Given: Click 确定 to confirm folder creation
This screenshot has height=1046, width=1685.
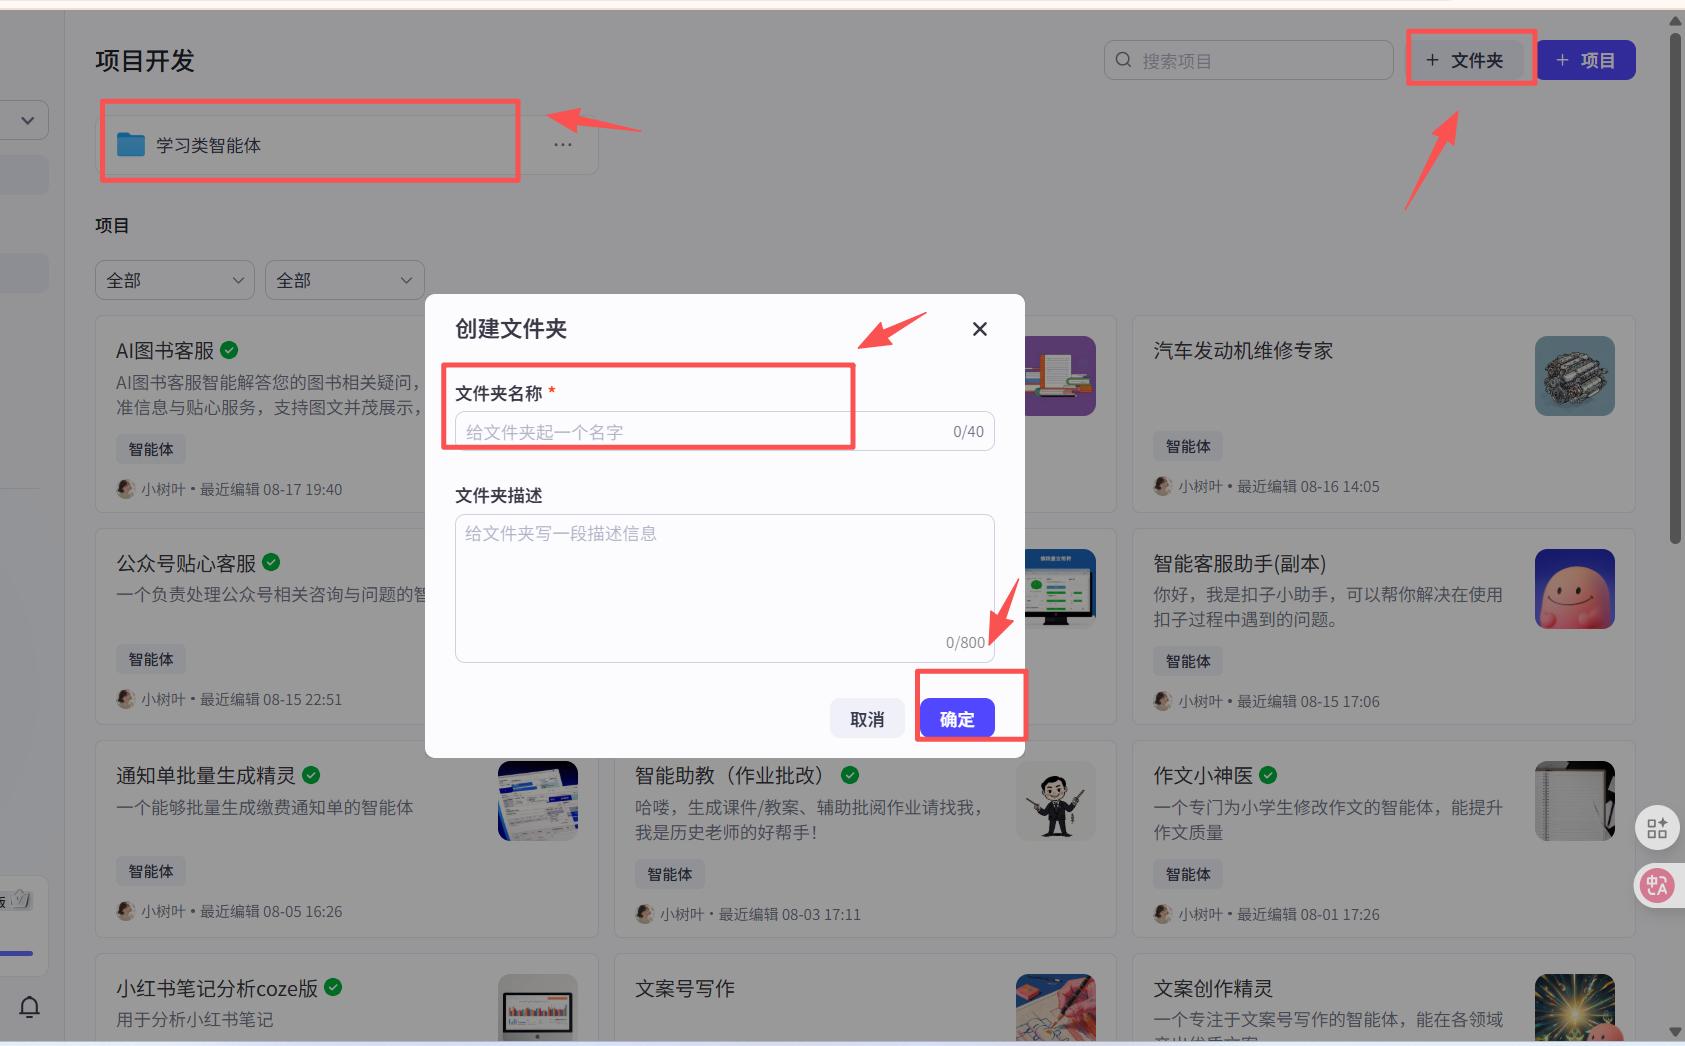Looking at the screenshot, I should 956,718.
